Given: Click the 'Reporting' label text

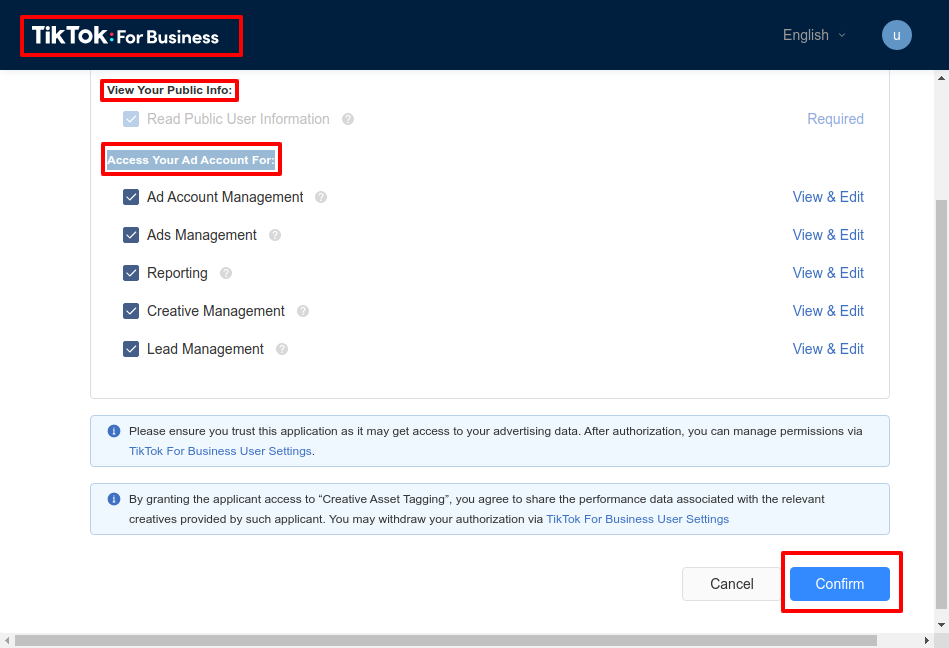Looking at the screenshot, I should pyautogui.click(x=177, y=273).
